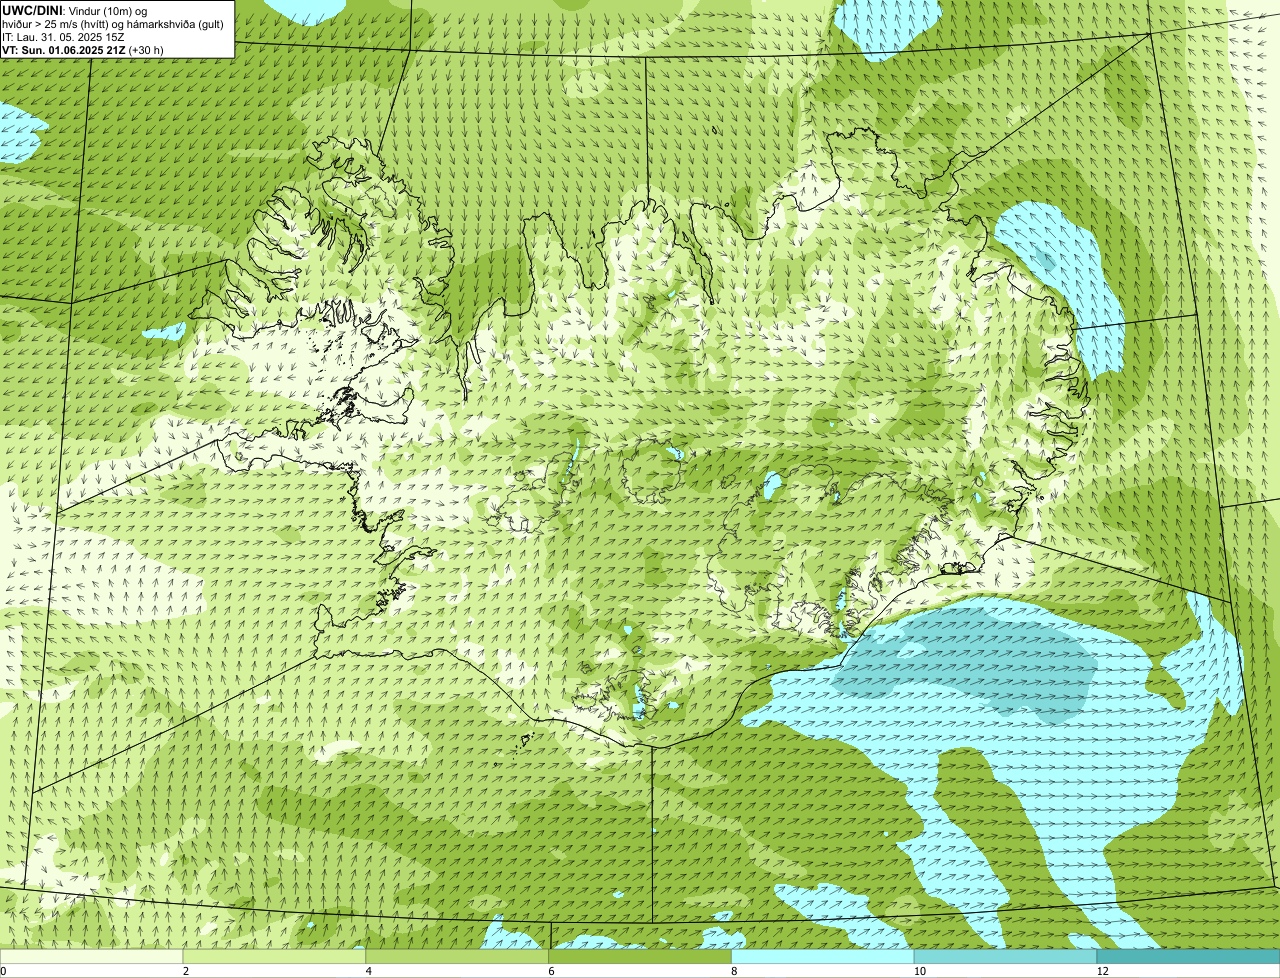The image size is (1280, 978).
Task: Select the 8–10 m/s light cyan legend swatch
Action: (824, 957)
